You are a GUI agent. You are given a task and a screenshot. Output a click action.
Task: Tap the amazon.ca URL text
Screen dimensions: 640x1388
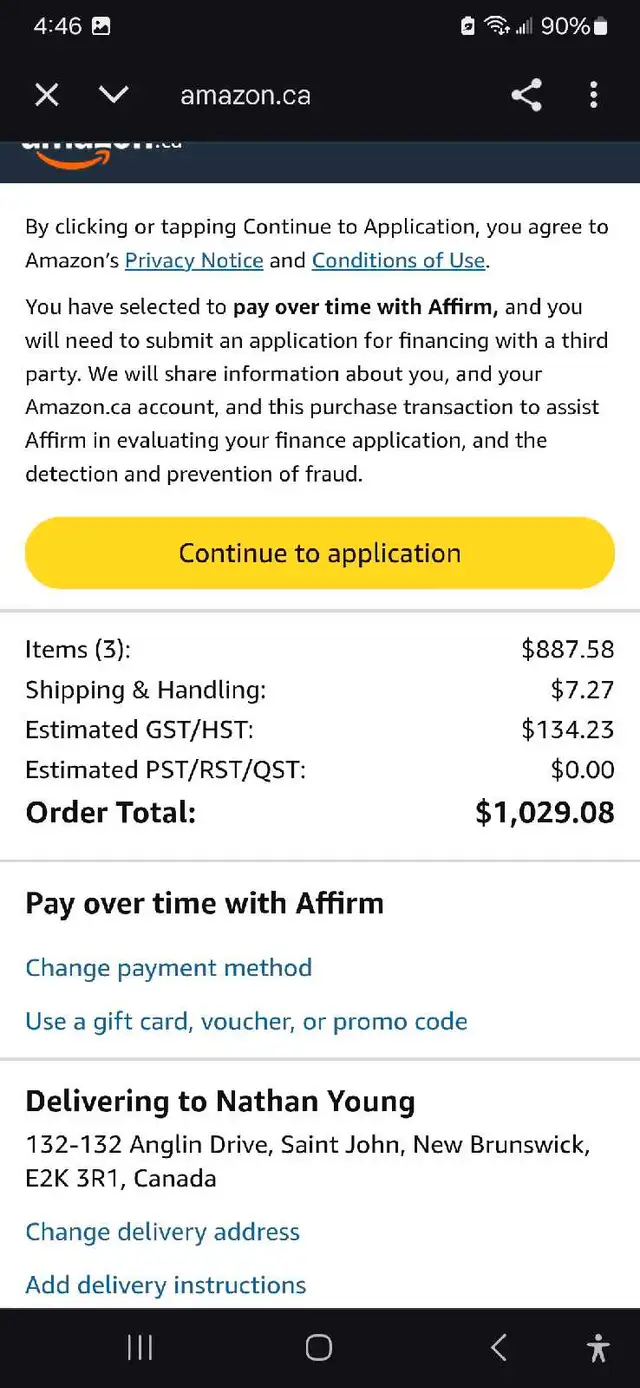point(245,96)
